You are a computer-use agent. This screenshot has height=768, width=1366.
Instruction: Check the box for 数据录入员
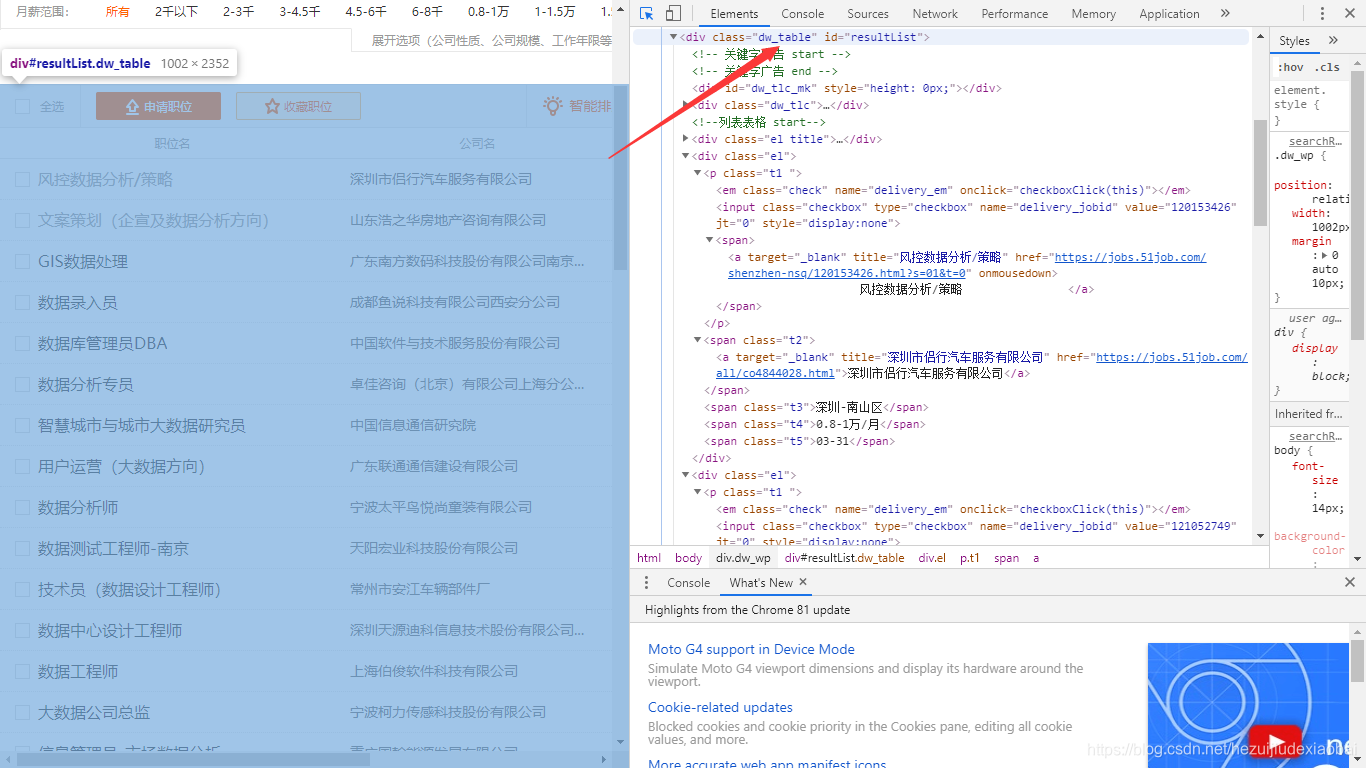point(22,302)
